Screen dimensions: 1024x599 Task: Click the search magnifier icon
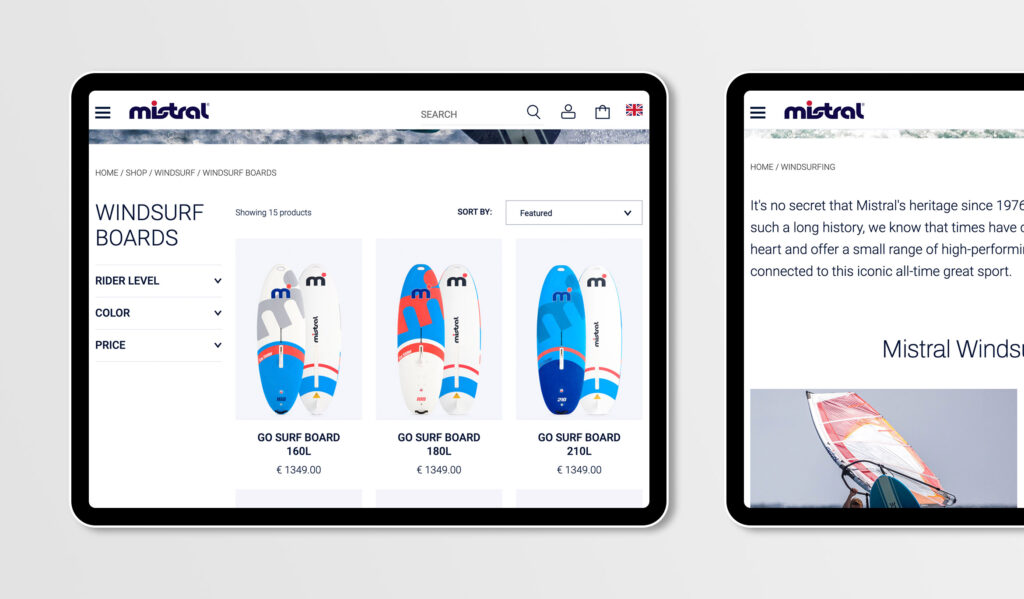tap(534, 112)
